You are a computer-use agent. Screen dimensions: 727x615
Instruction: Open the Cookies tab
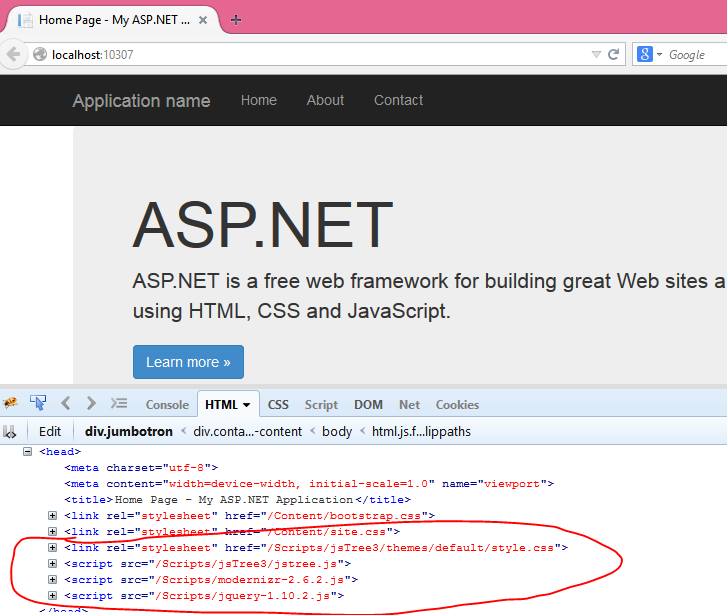(x=457, y=405)
